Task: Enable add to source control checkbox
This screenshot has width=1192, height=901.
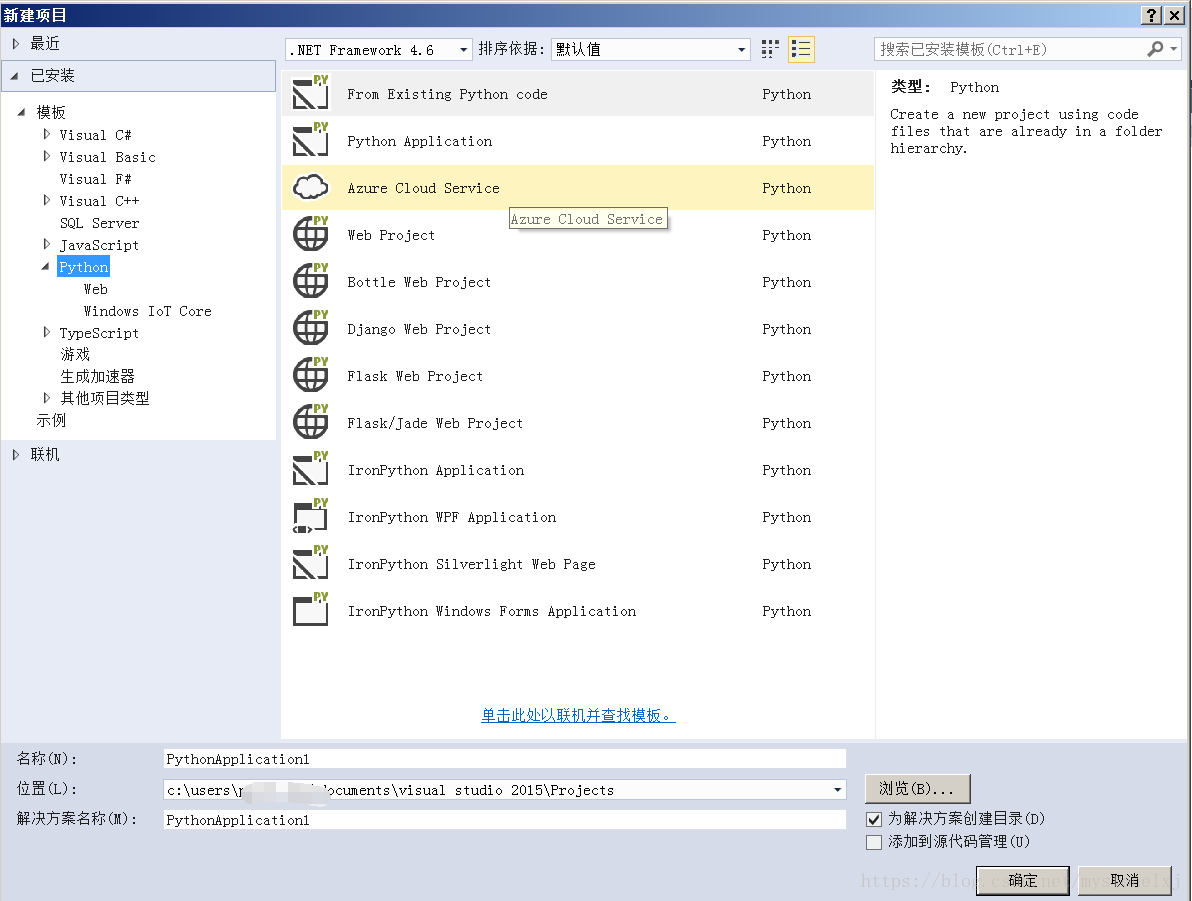Action: [x=874, y=842]
